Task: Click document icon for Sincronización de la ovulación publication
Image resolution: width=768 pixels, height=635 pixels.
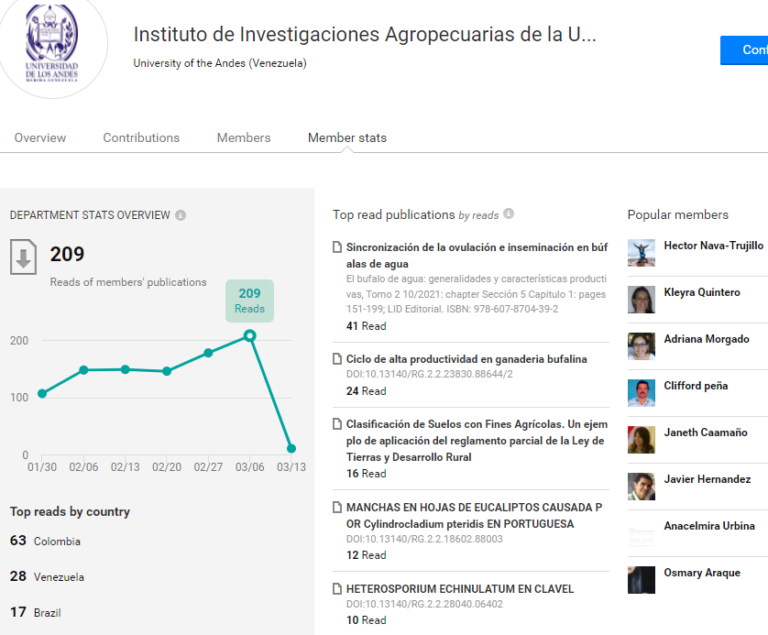Action: [337, 247]
